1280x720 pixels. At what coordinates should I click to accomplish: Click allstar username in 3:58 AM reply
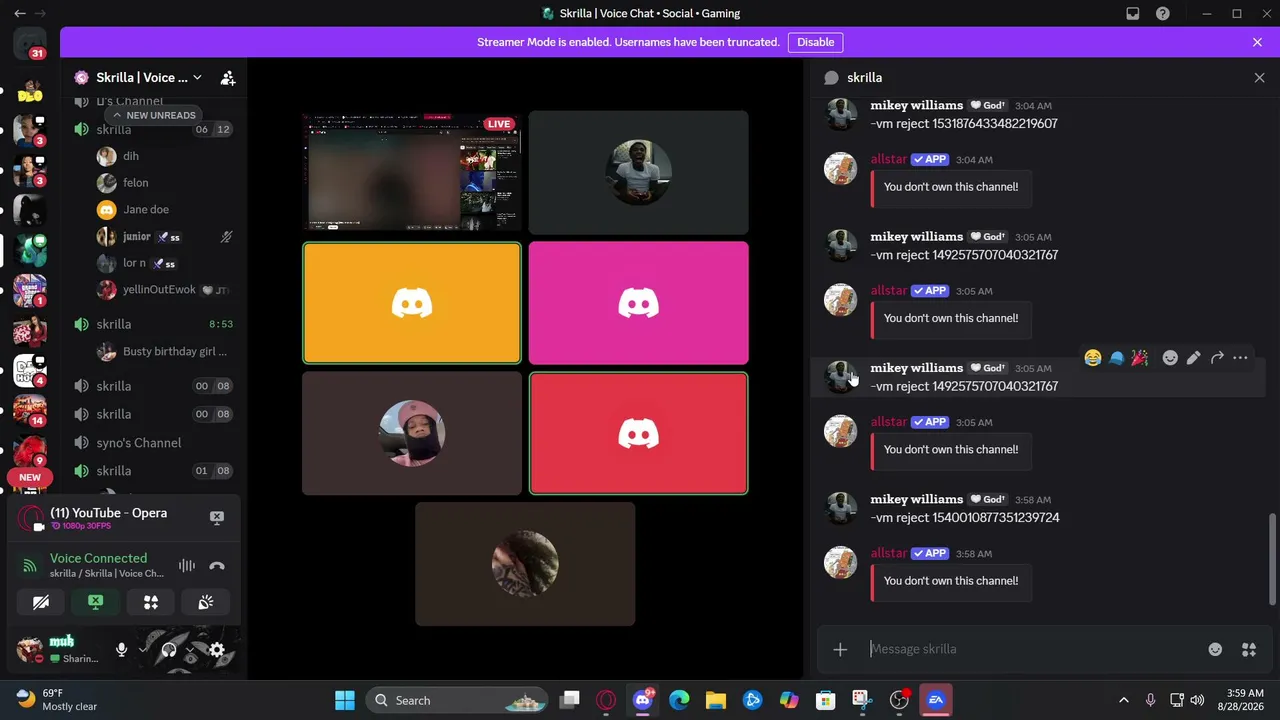coord(889,553)
